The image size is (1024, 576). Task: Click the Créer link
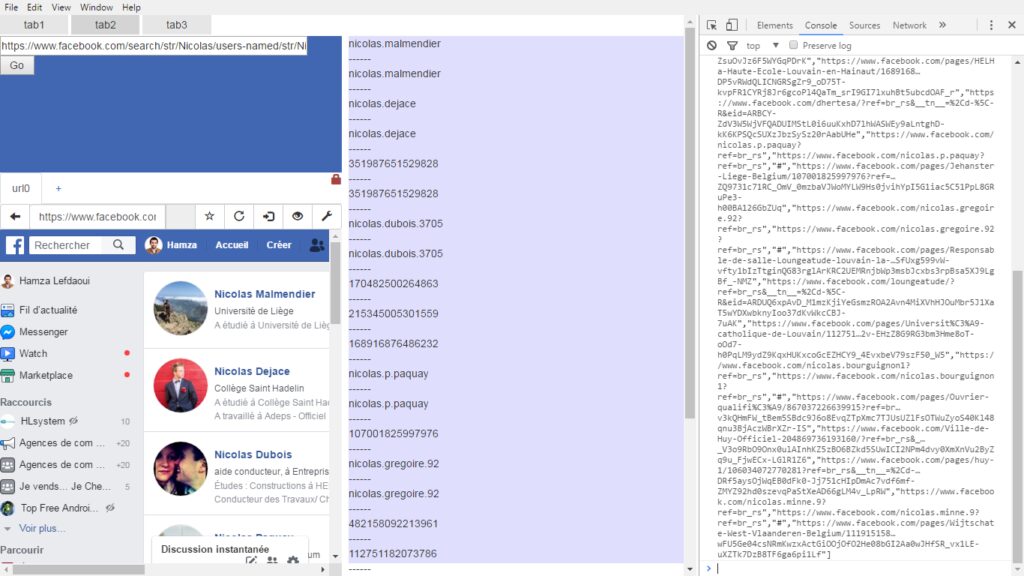click(x=279, y=245)
